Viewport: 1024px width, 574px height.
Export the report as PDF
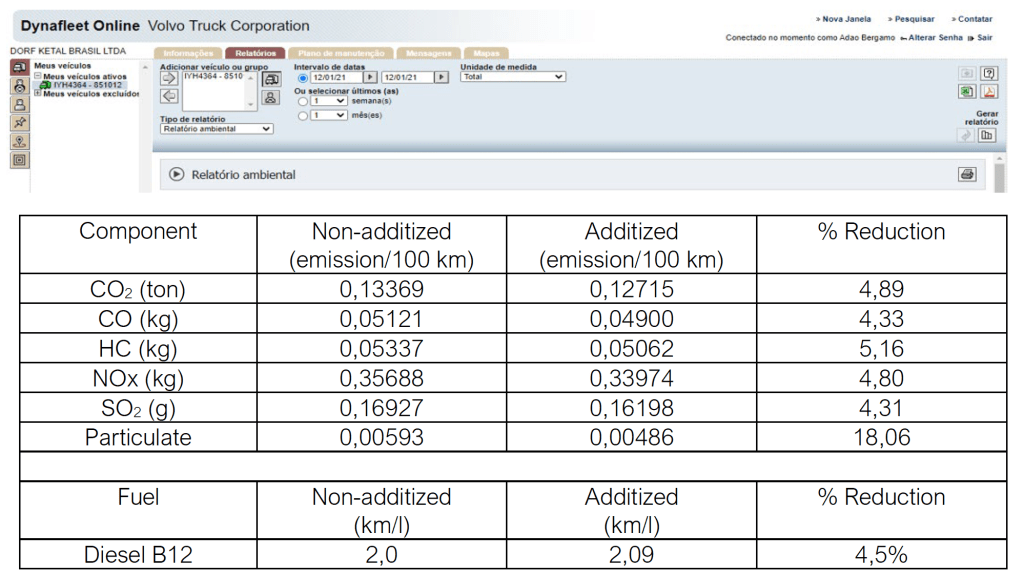988,92
